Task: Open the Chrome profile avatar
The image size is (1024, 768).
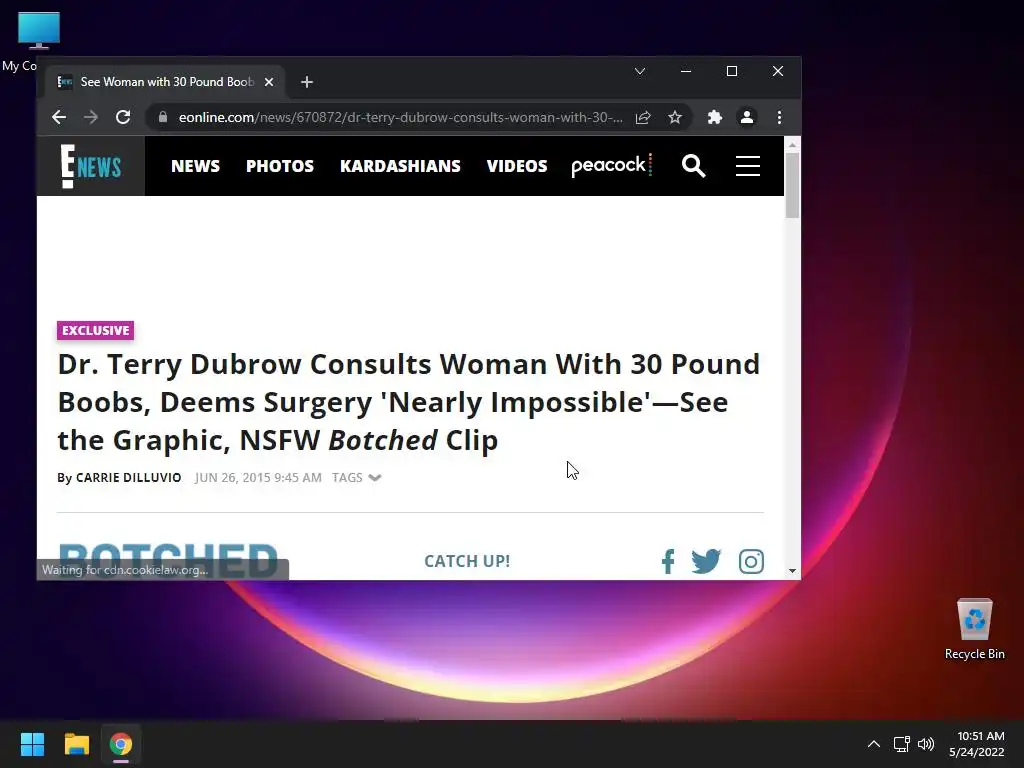Action: tap(746, 118)
